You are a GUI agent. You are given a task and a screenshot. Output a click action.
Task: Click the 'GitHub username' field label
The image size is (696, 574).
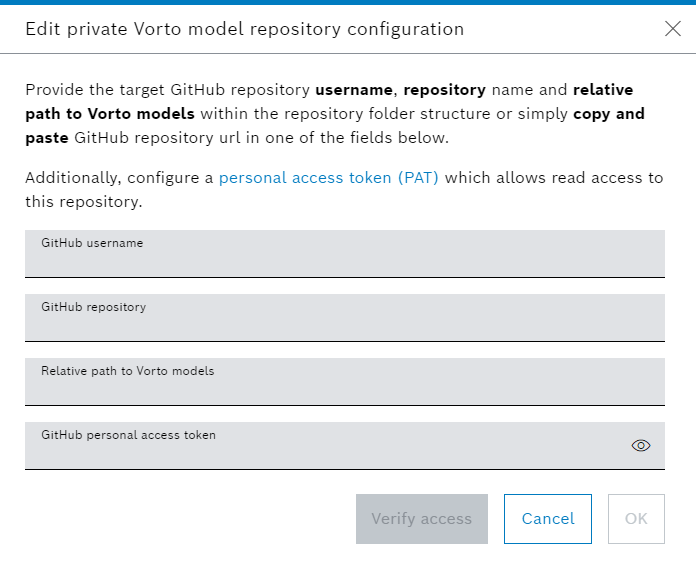click(x=92, y=243)
